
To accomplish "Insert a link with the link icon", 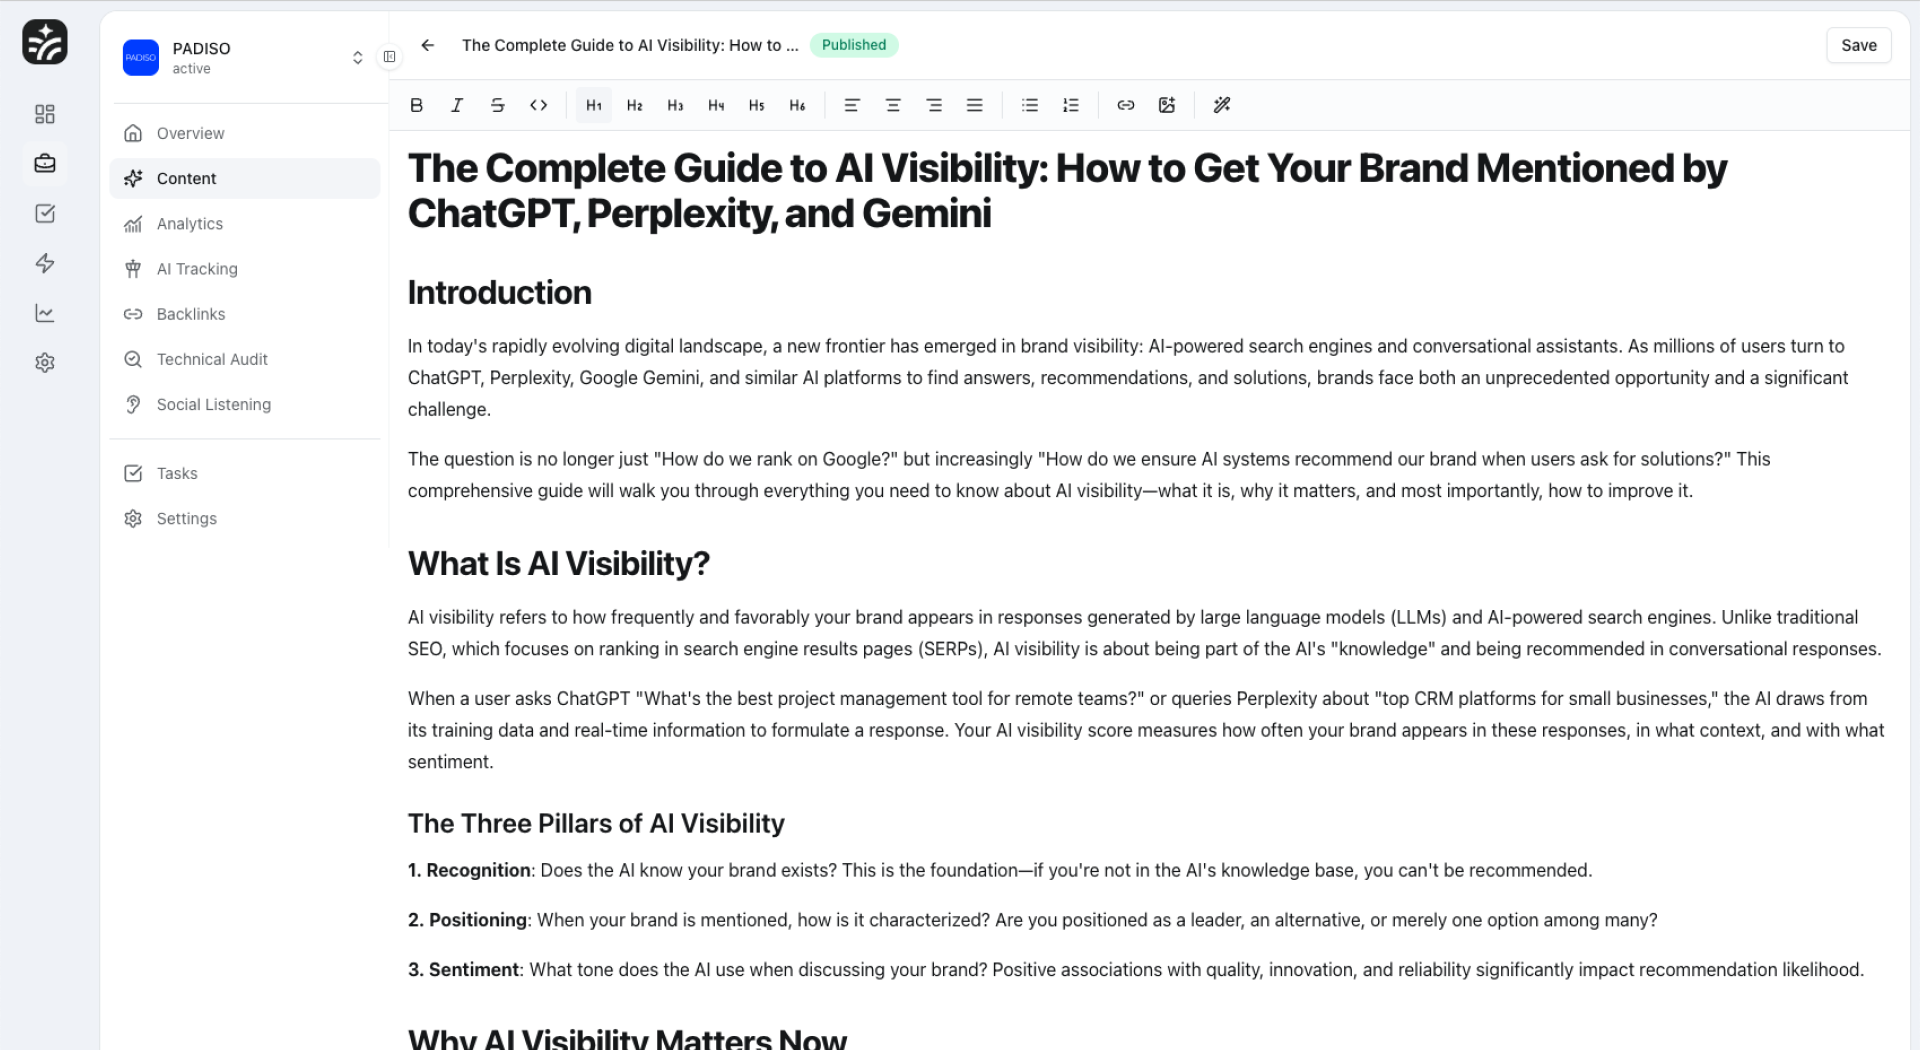I will pos(1125,105).
